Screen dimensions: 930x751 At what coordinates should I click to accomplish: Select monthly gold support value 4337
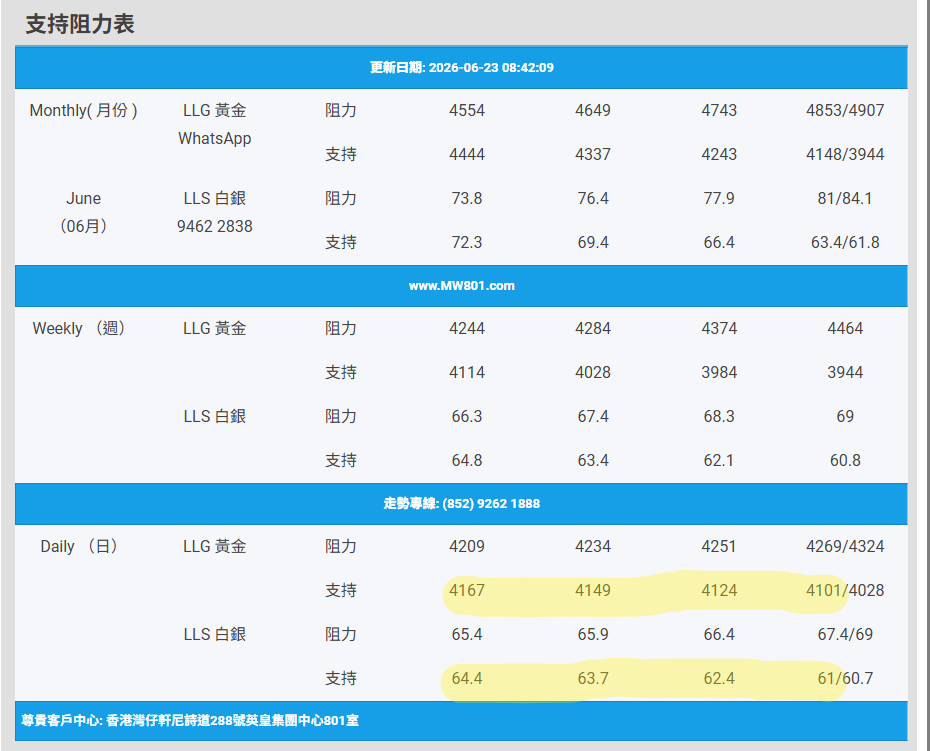(x=593, y=154)
